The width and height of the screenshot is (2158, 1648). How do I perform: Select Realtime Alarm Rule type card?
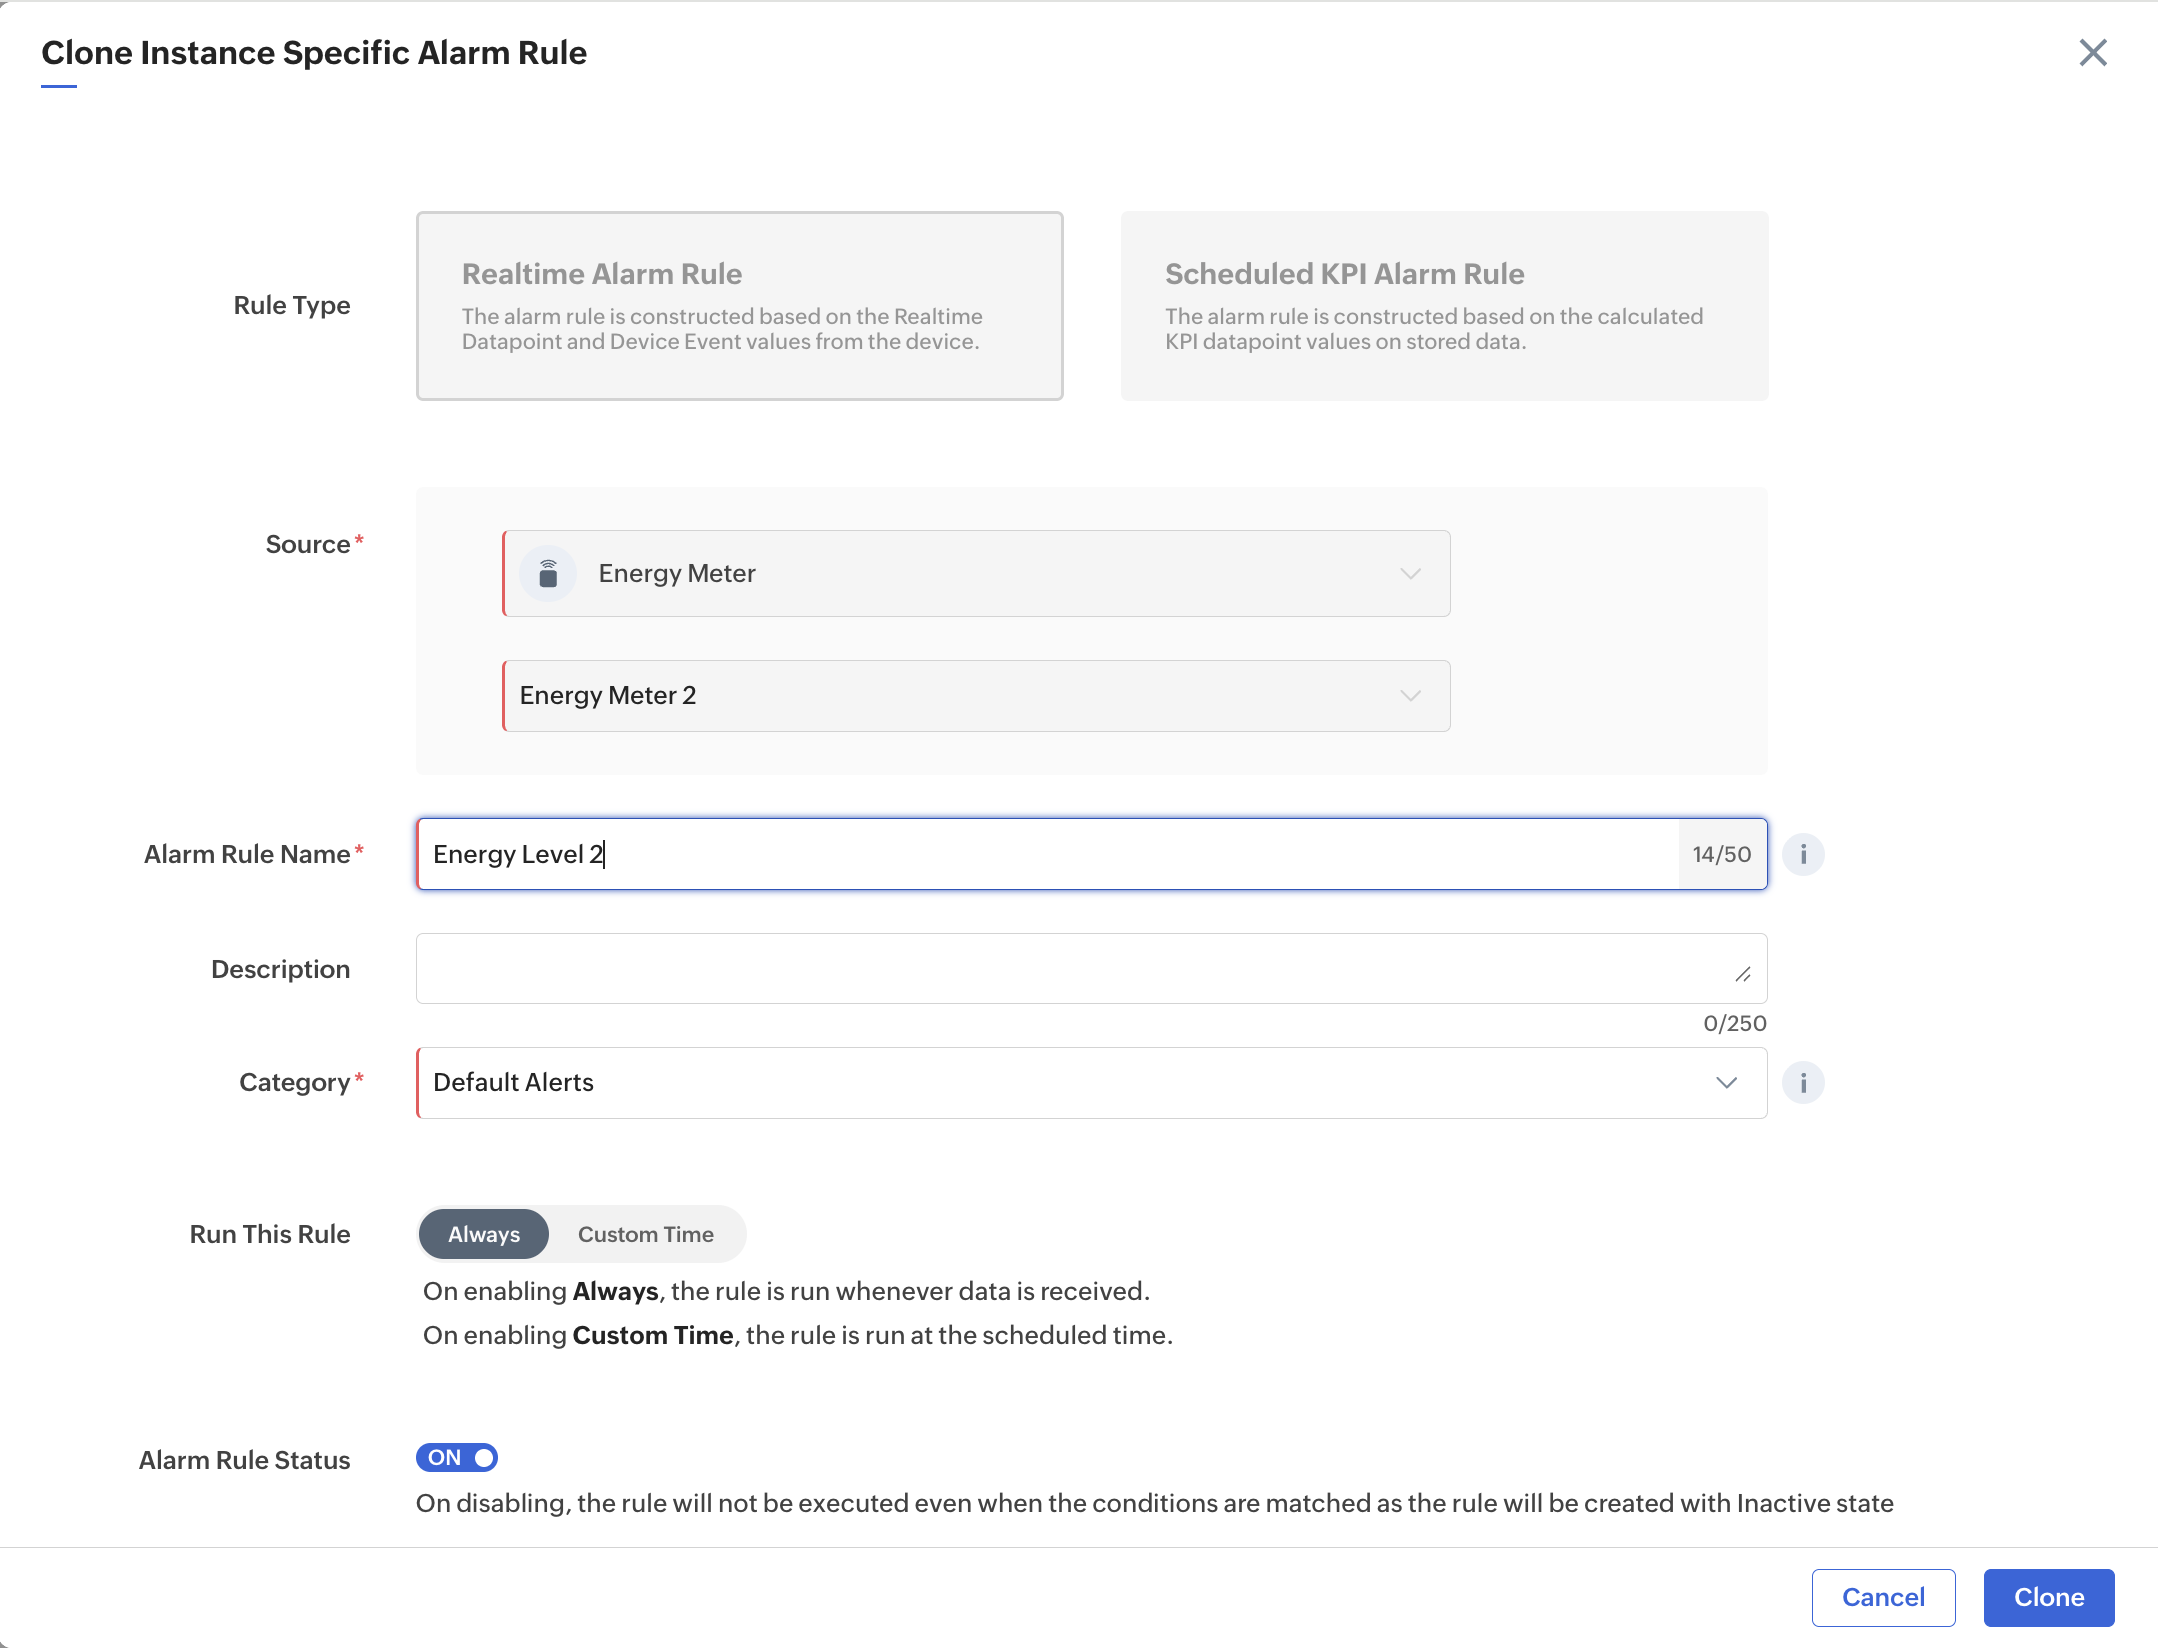pyautogui.click(x=739, y=306)
